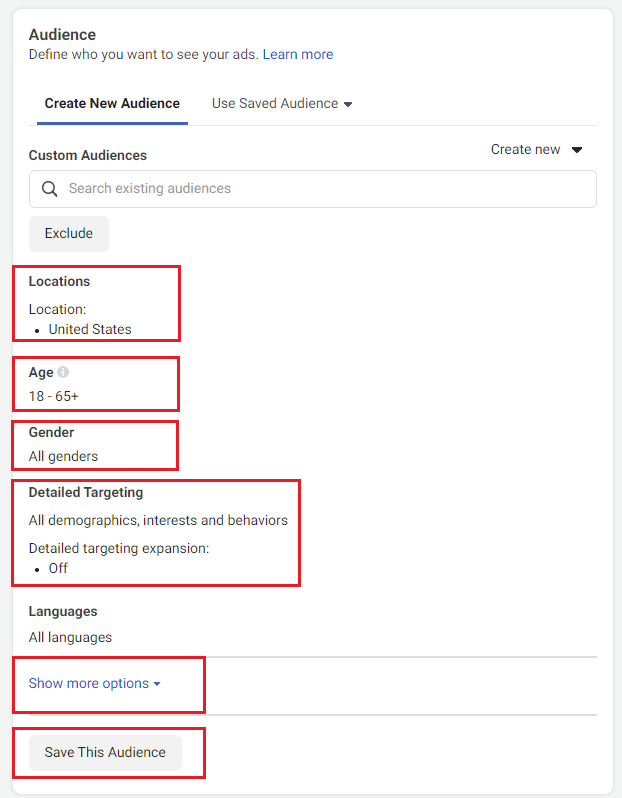Click the All genders value
Image resolution: width=622 pixels, height=798 pixels.
[x=63, y=456]
